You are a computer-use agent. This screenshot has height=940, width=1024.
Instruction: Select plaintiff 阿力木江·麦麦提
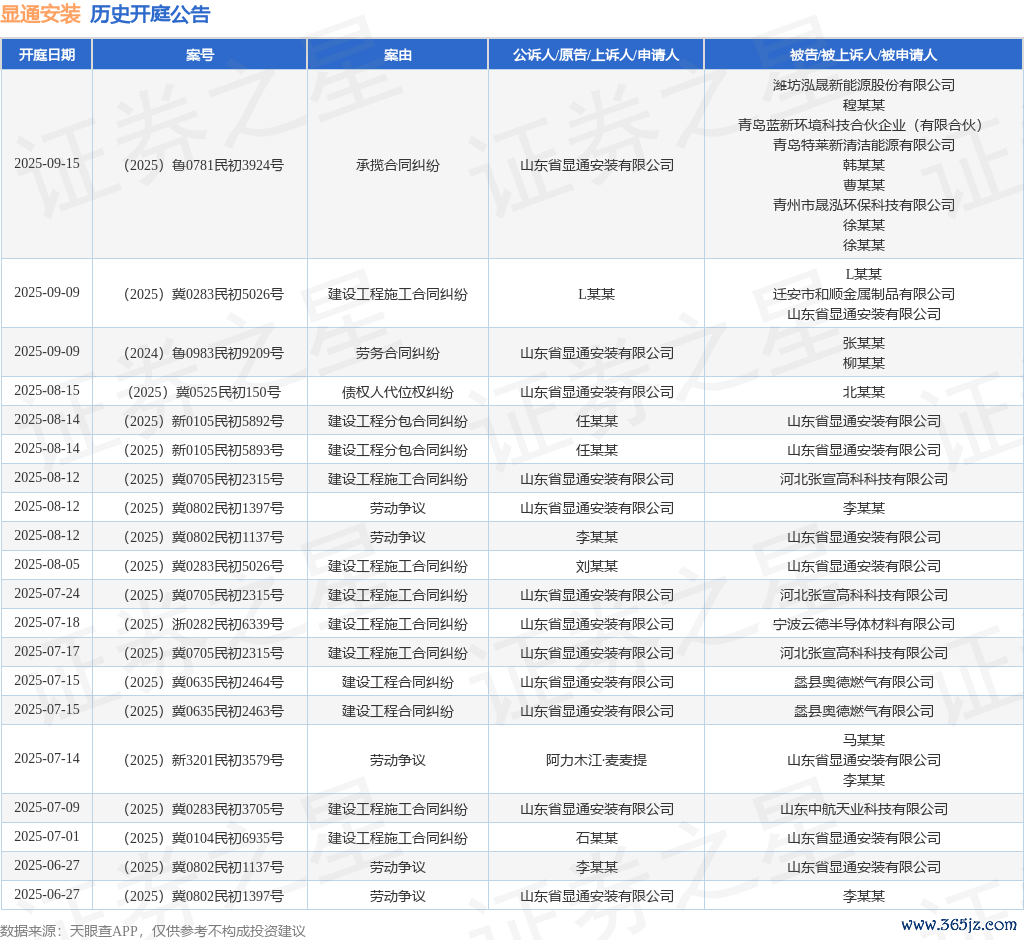tap(596, 760)
